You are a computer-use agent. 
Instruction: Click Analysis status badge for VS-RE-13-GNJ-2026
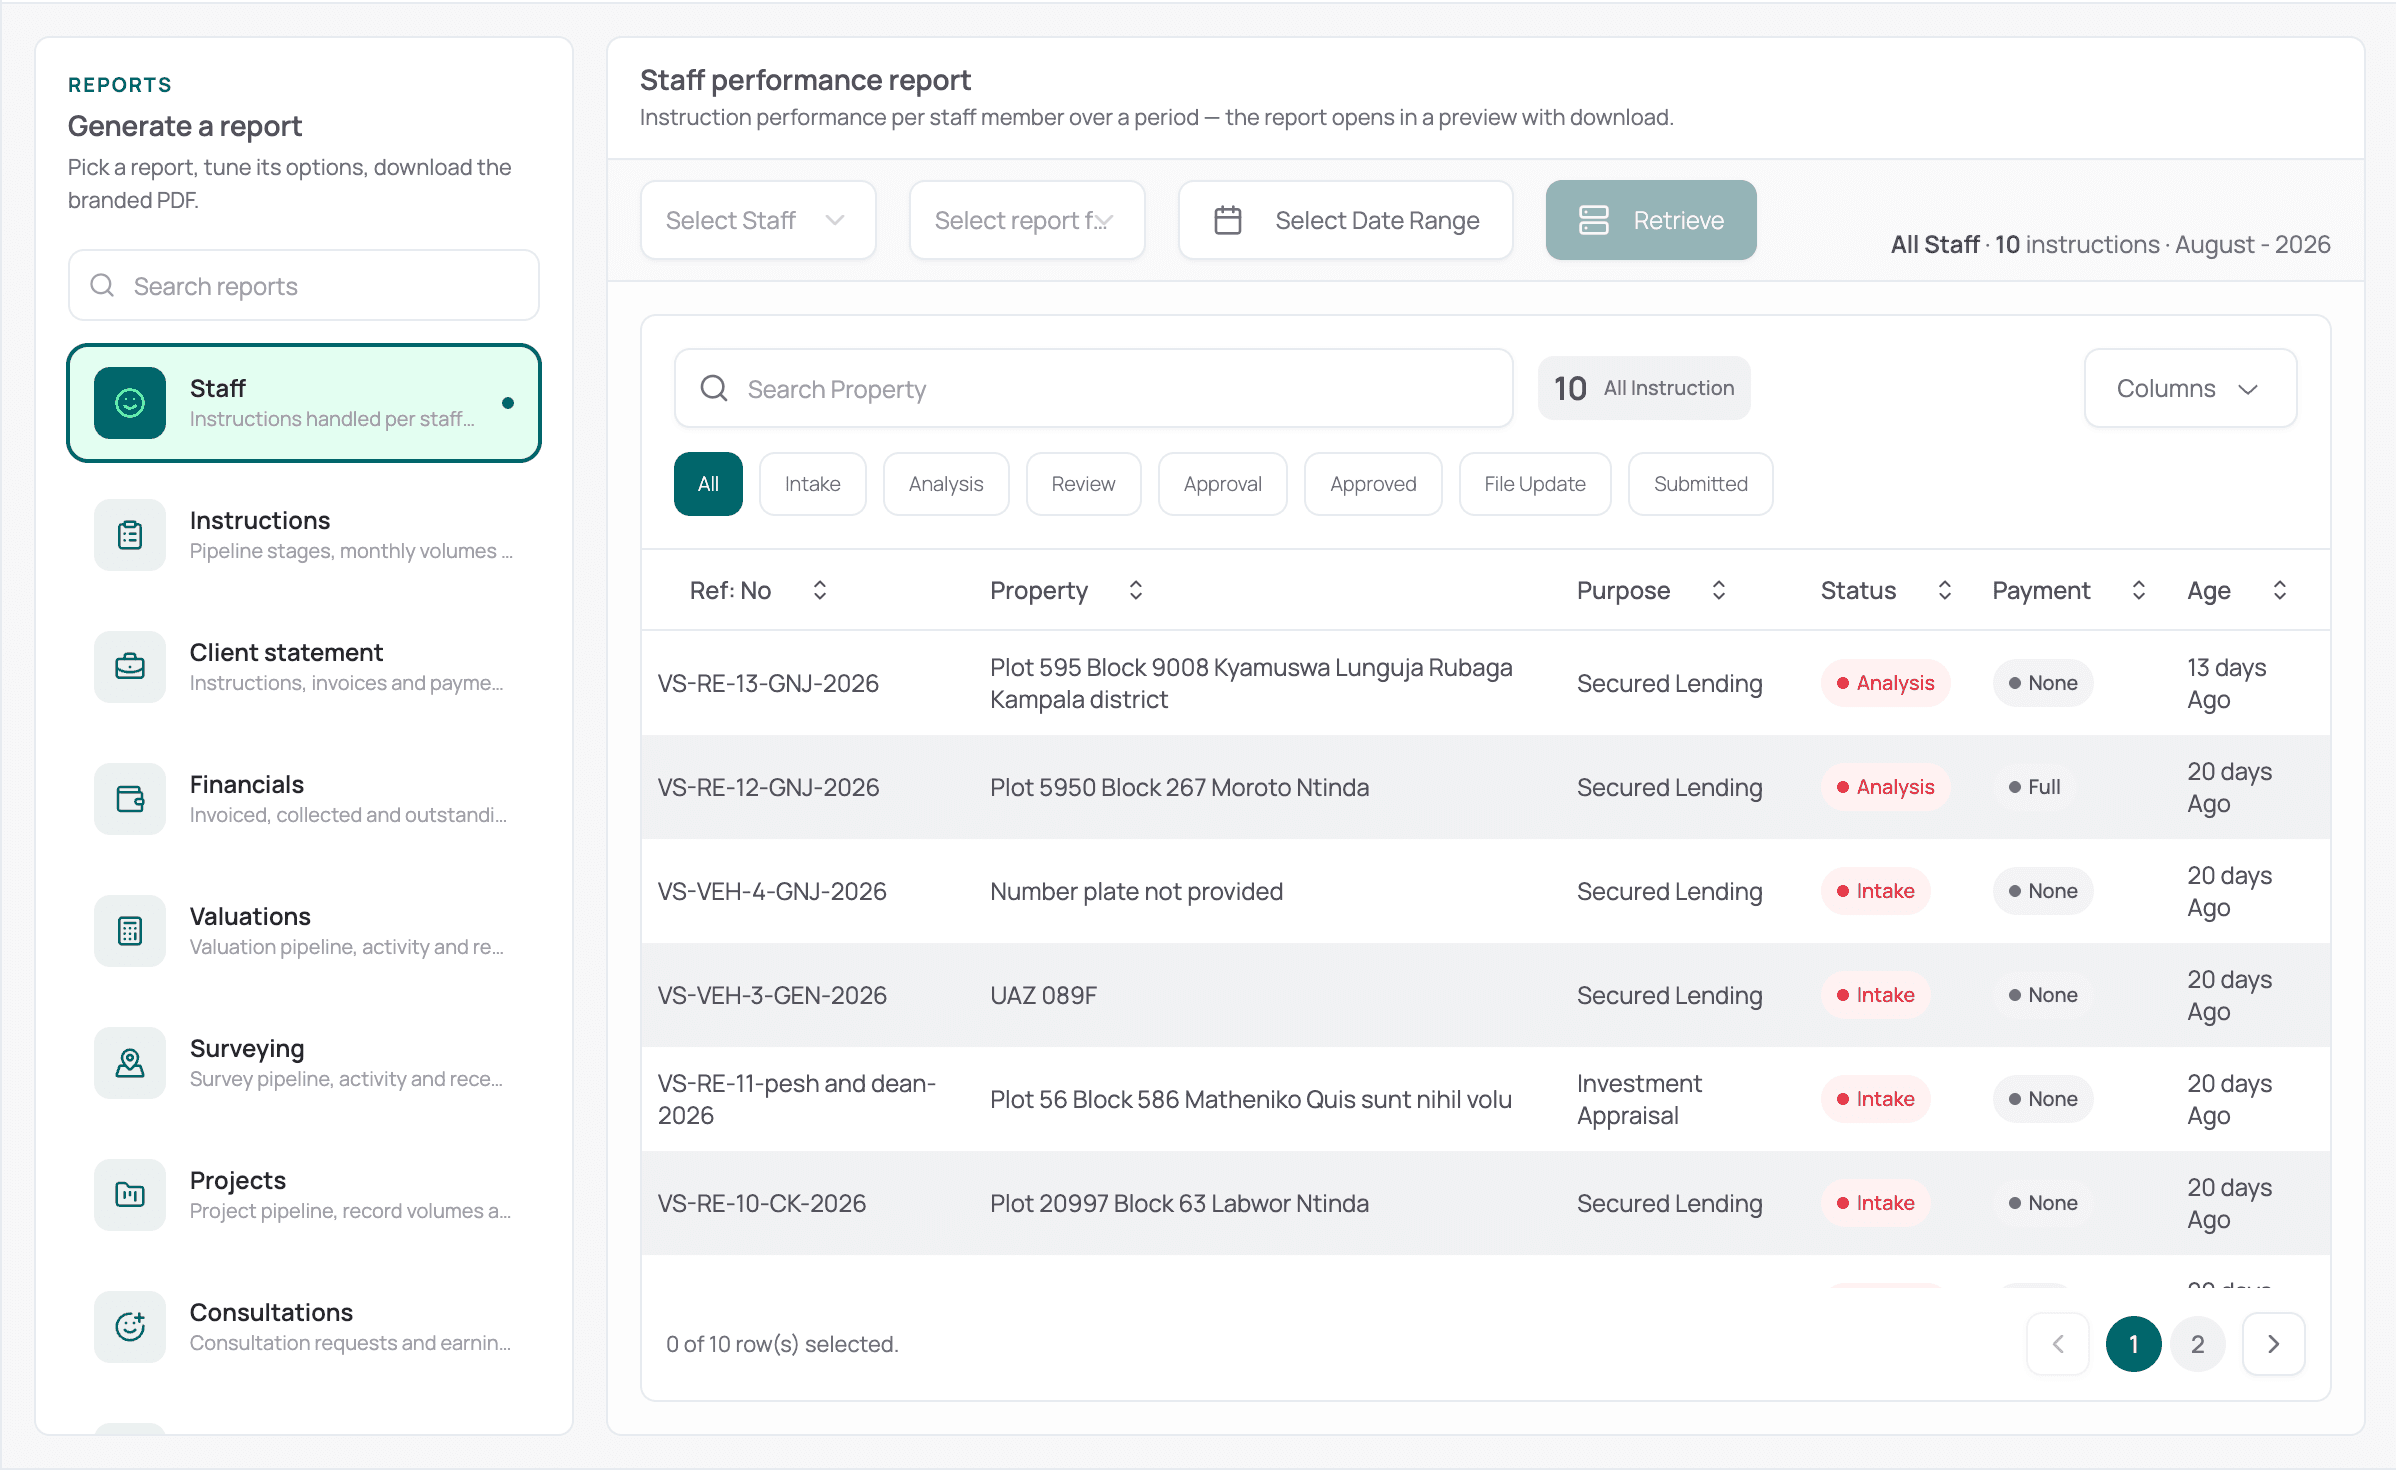click(x=1885, y=683)
